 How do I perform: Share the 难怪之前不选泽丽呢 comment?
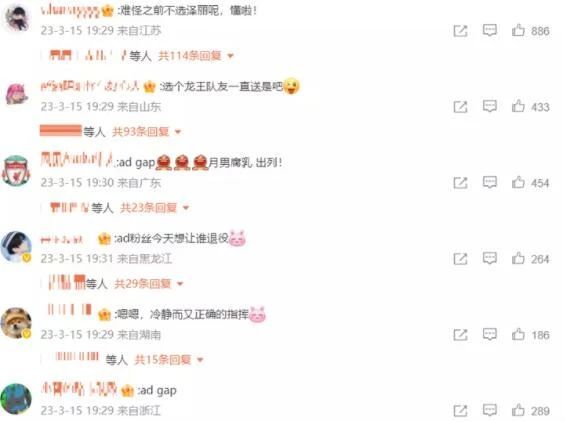point(460,31)
